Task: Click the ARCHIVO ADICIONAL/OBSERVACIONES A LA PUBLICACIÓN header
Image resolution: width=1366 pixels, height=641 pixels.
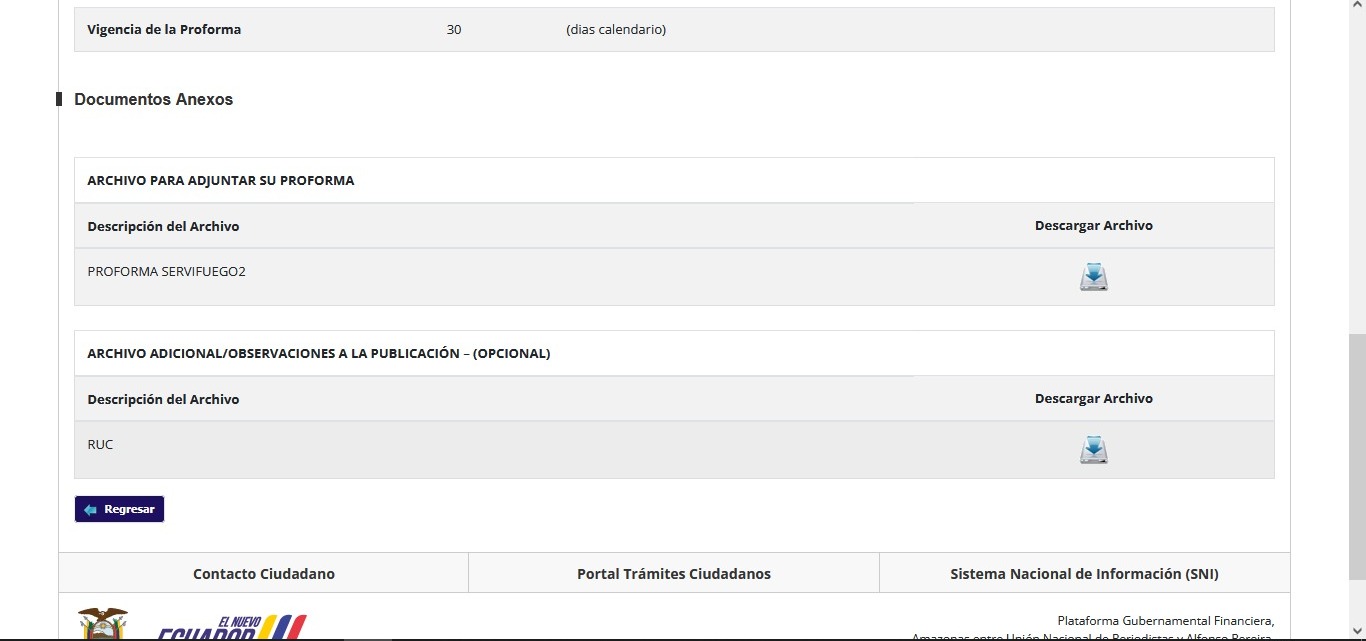Action: [x=318, y=354]
